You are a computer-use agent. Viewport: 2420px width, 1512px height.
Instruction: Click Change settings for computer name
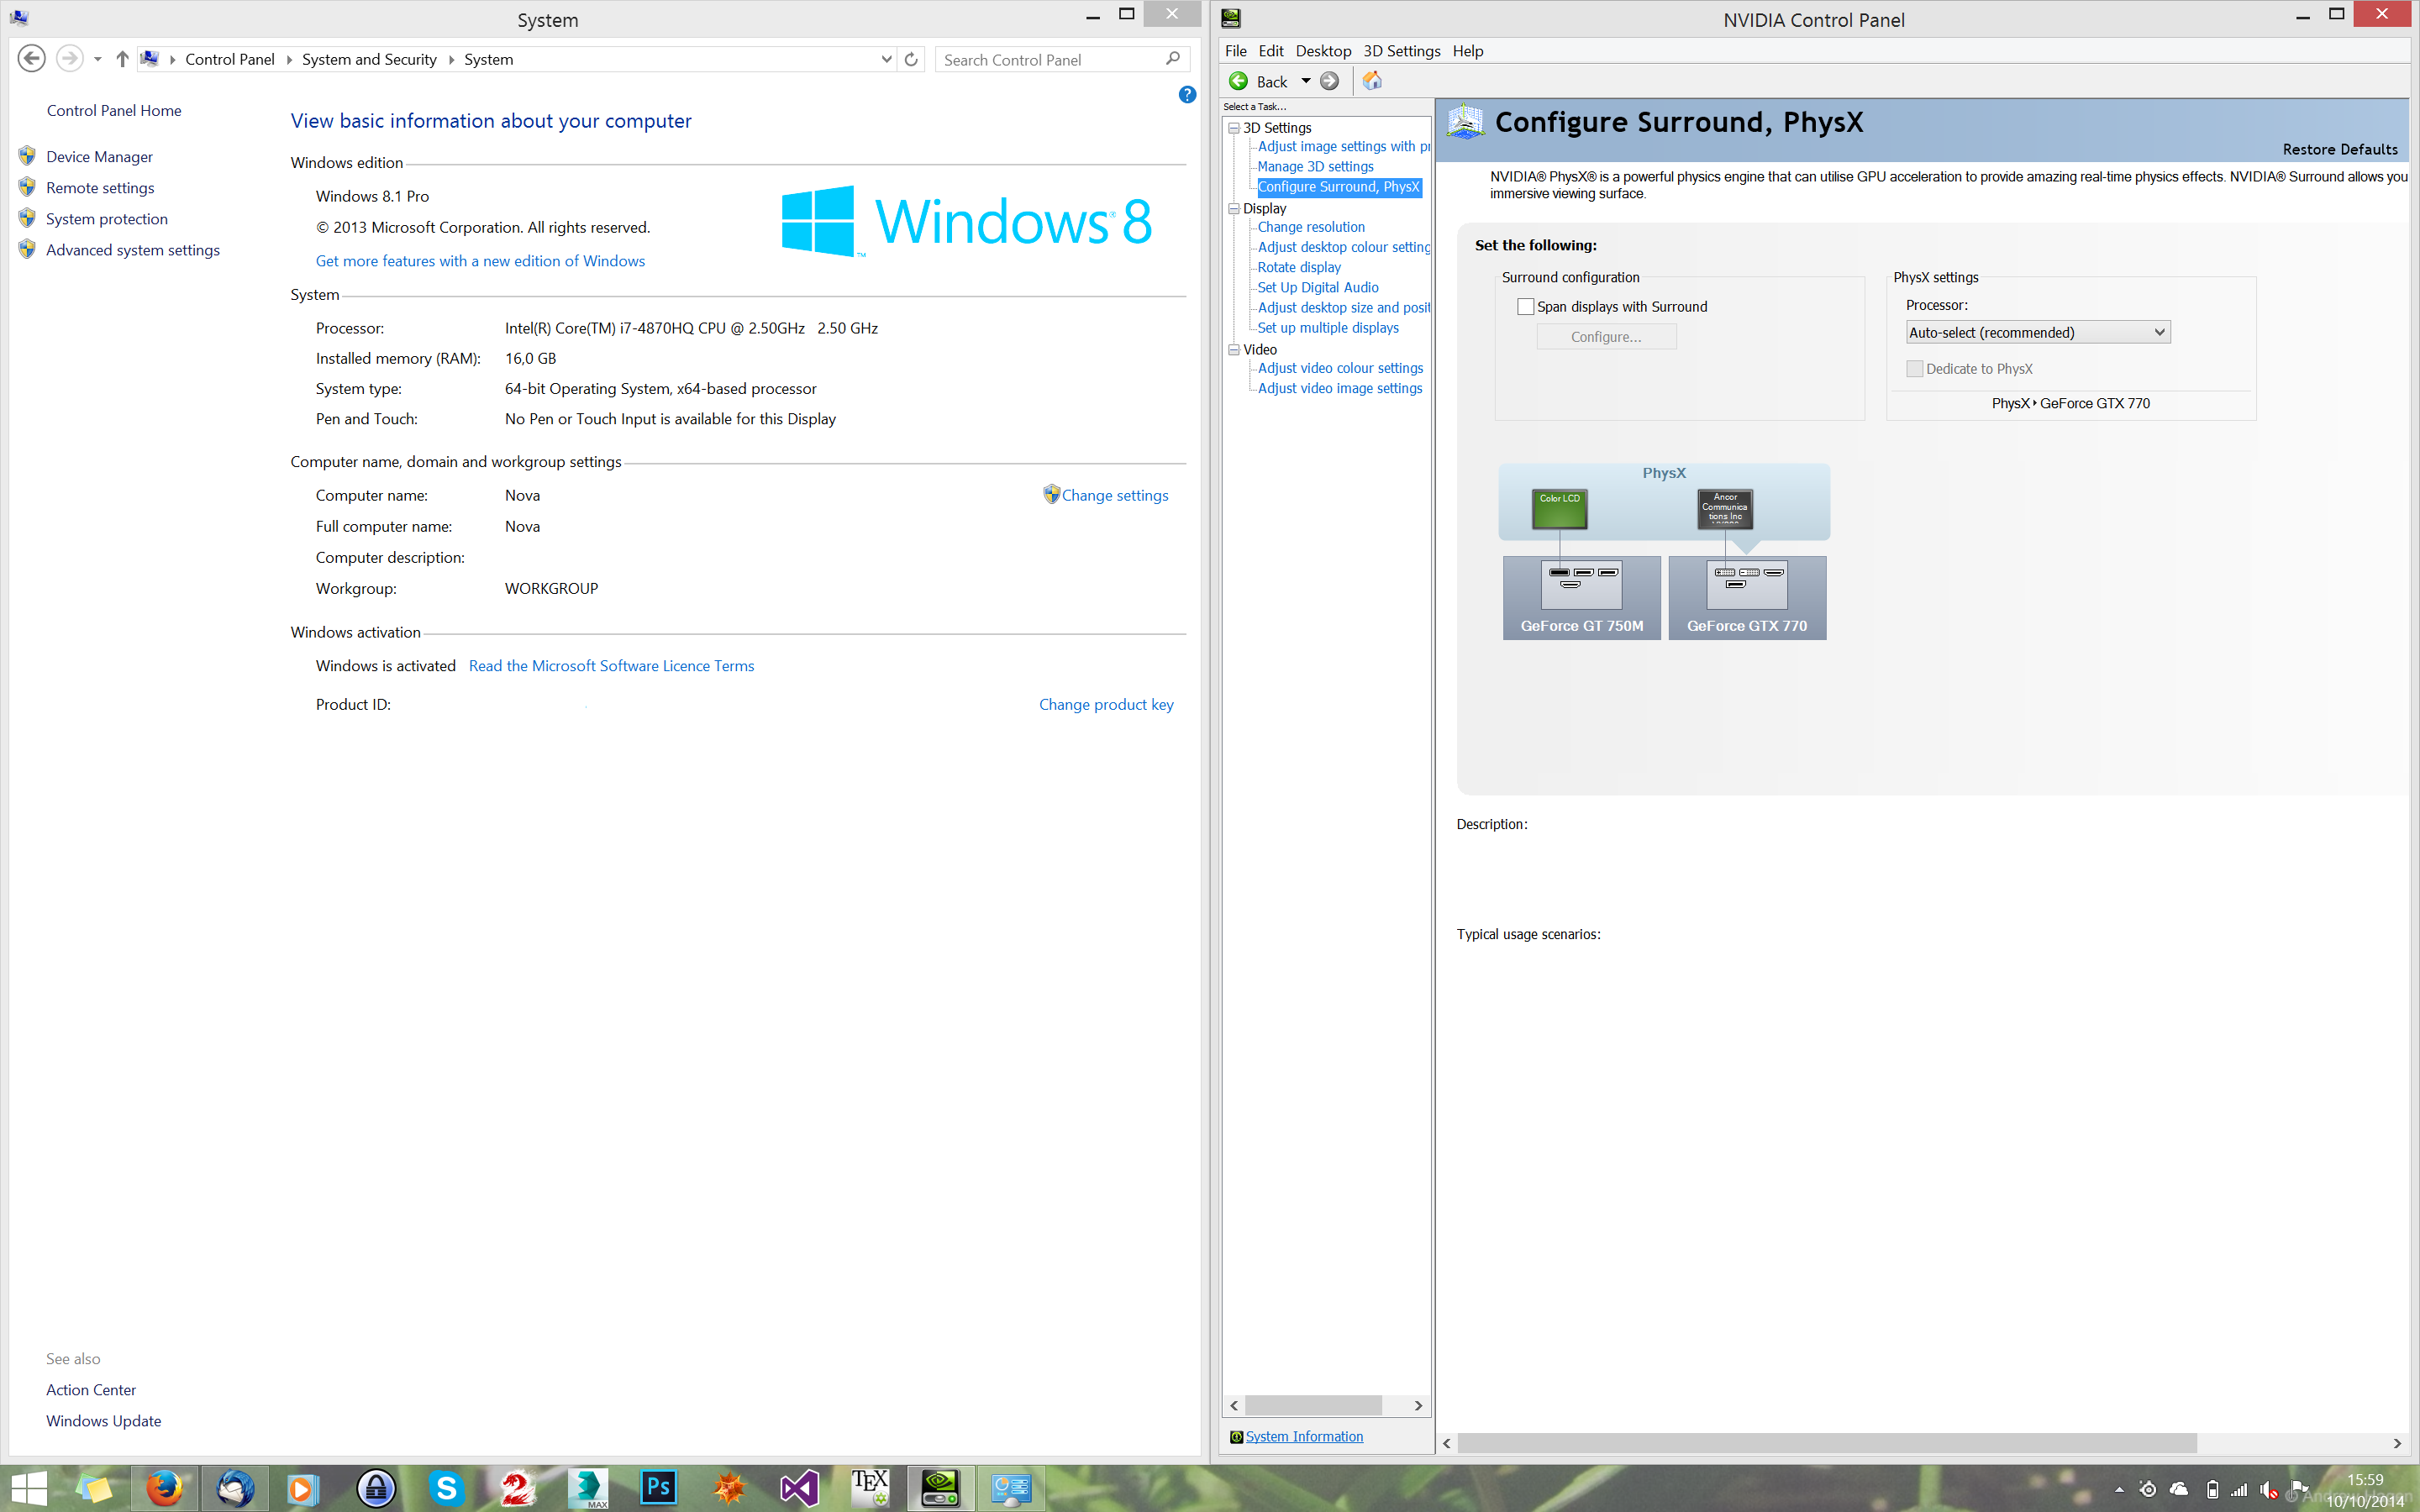point(1114,495)
